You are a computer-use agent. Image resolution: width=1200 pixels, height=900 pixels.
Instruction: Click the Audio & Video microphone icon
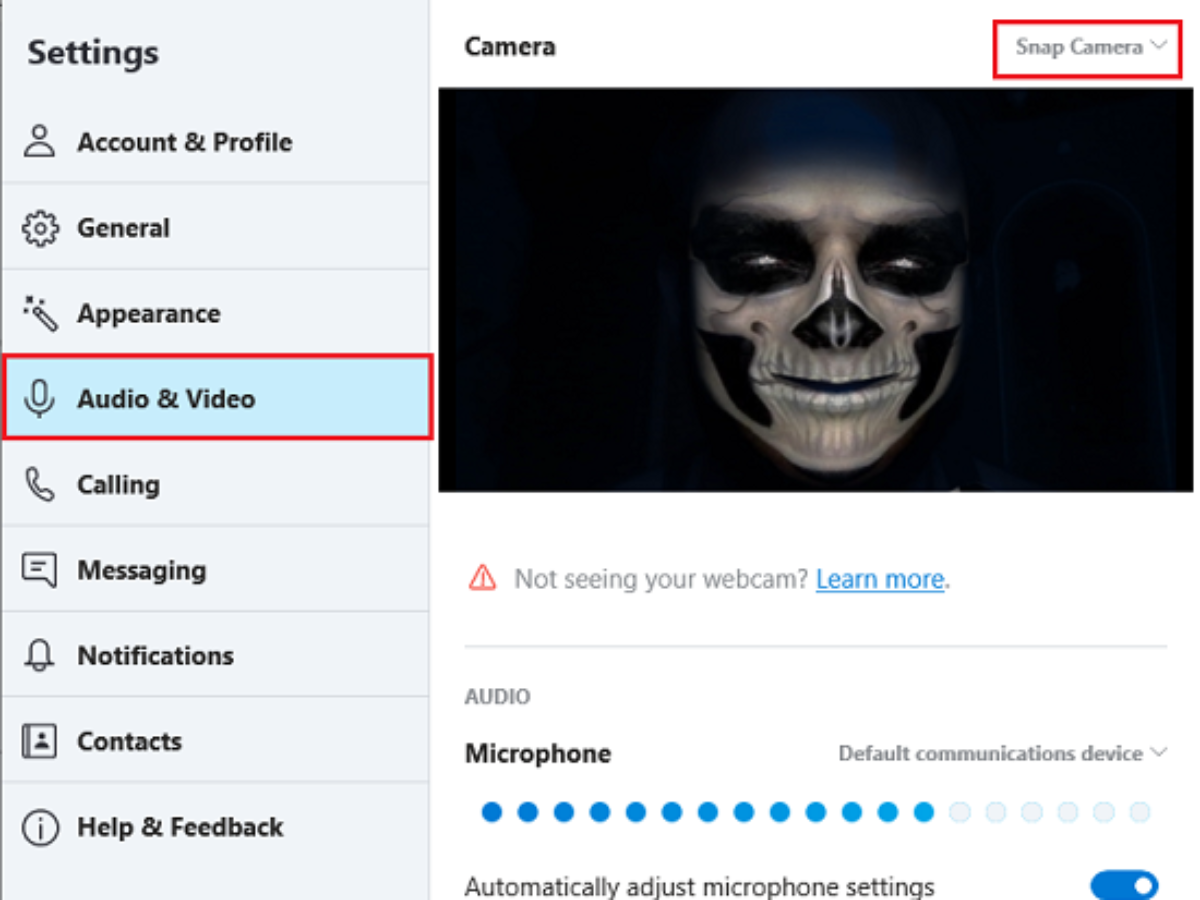(x=40, y=399)
